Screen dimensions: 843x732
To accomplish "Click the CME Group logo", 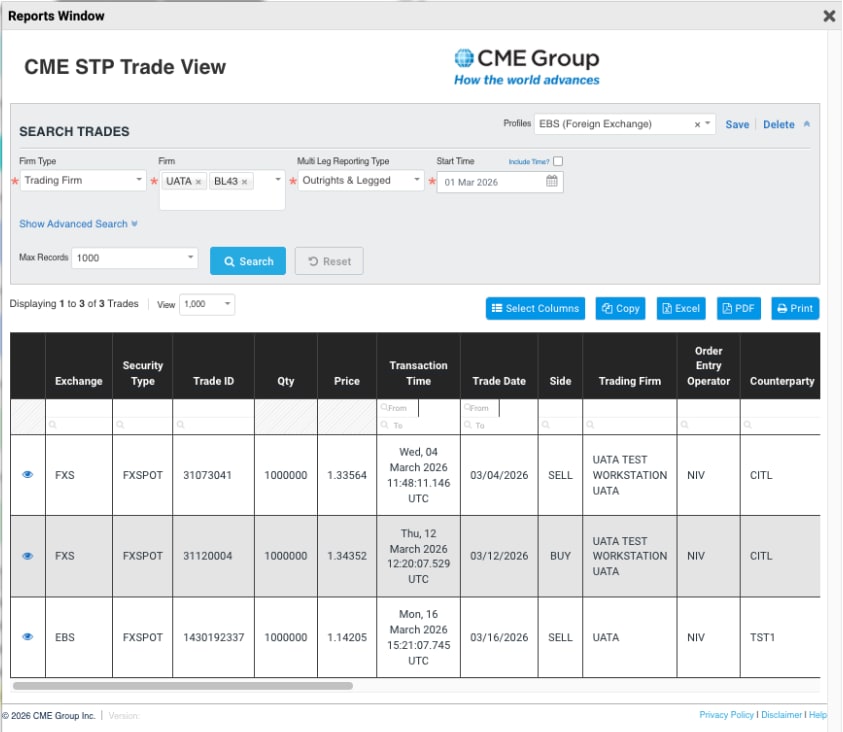I will (x=526, y=67).
